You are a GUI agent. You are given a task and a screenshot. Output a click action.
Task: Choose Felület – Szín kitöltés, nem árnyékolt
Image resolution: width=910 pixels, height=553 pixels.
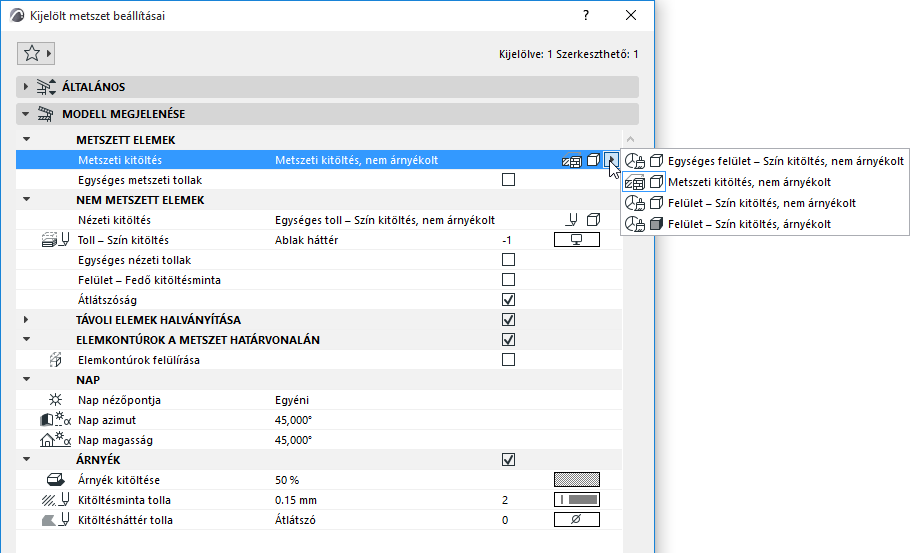(764, 203)
